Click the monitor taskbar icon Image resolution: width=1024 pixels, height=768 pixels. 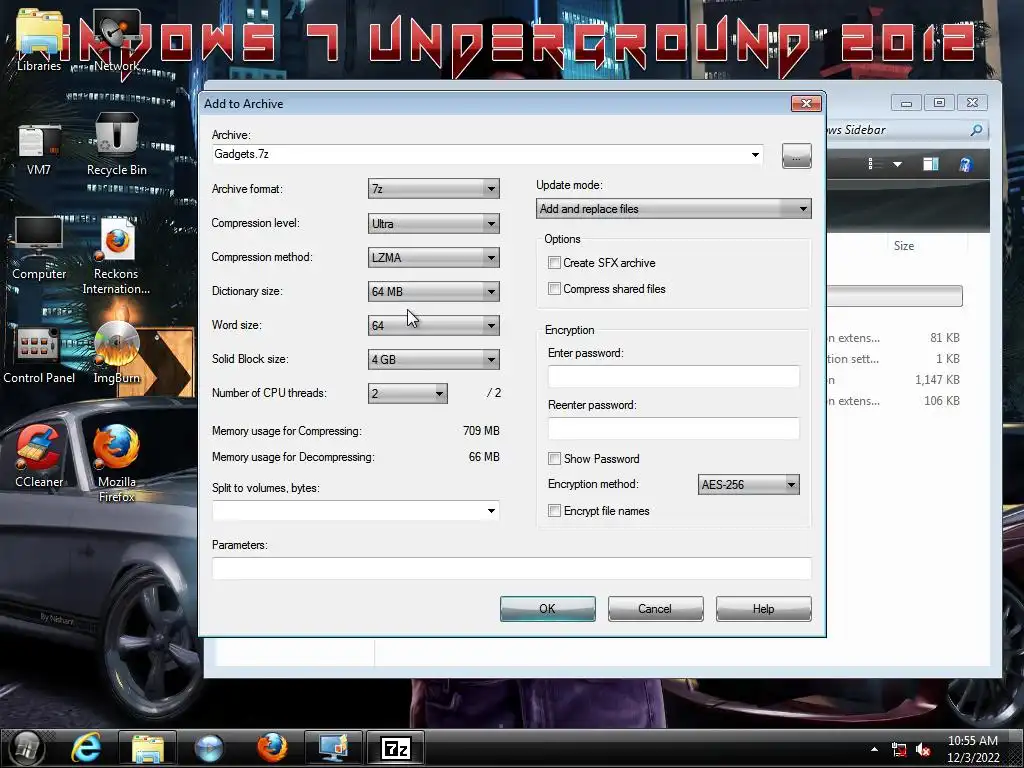pyautogui.click(x=333, y=748)
